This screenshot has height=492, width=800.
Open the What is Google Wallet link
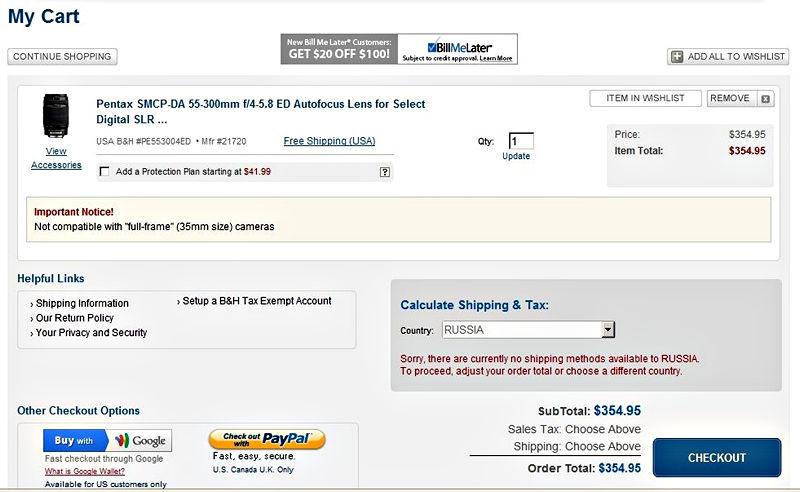[x=85, y=471]
